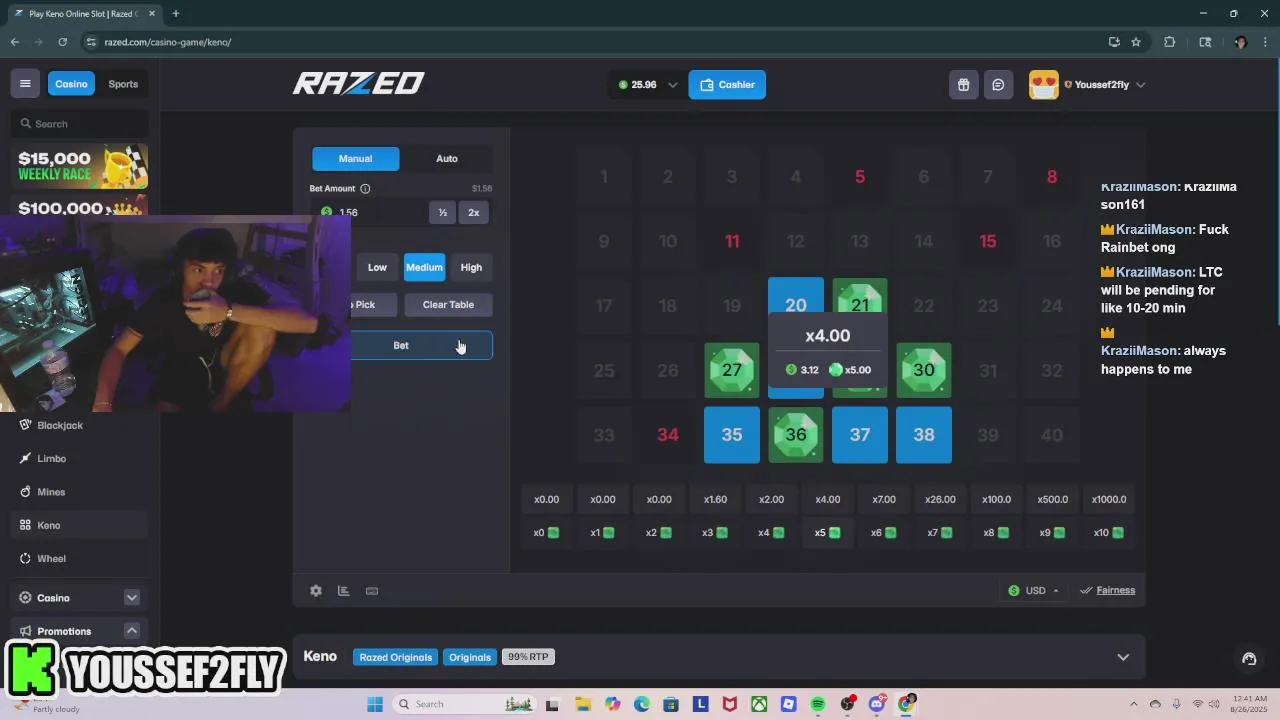Show hidden system tray icons
Screen dimensions: 1280x720
pos(1133,704)
